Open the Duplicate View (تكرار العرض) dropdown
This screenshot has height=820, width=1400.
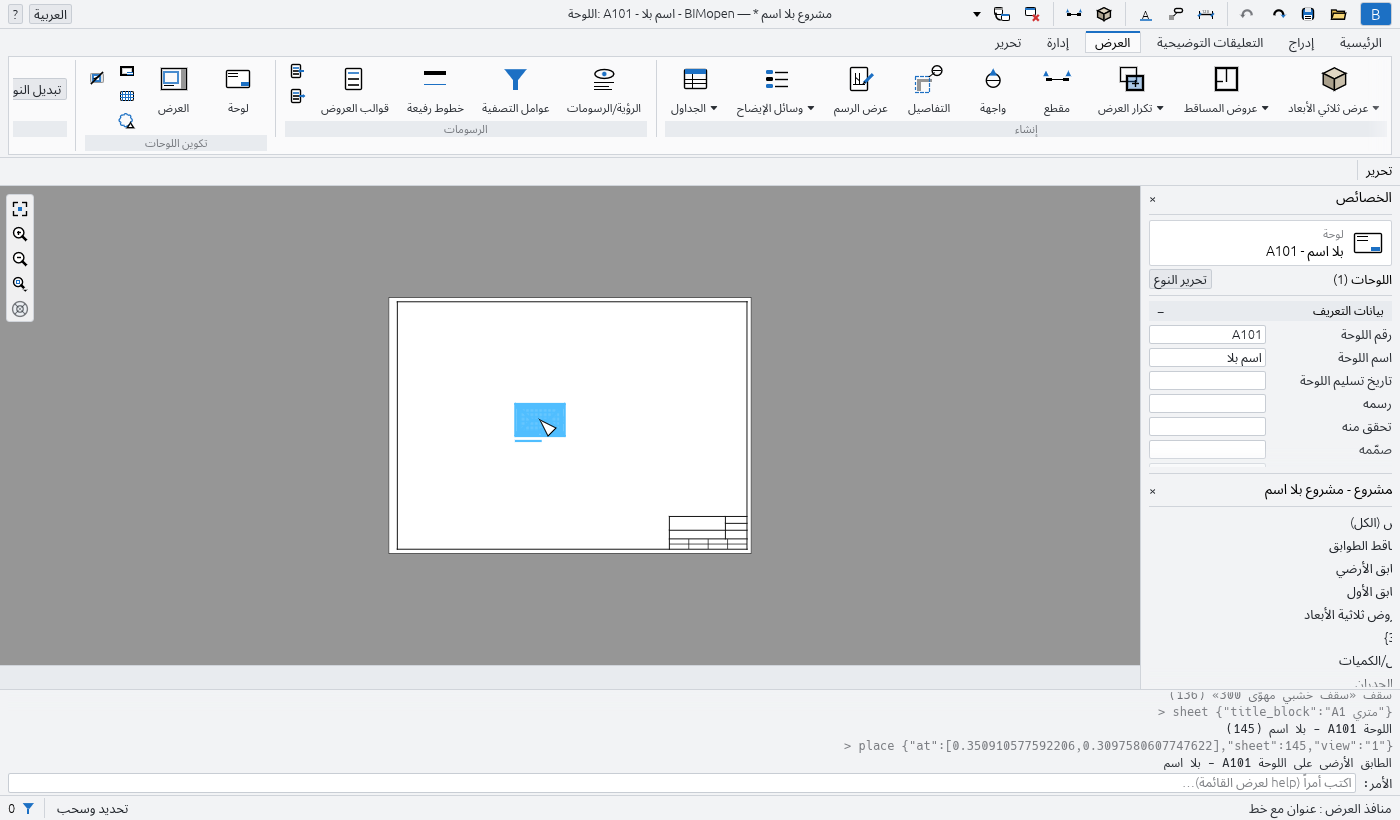[x=1160, y=108]
